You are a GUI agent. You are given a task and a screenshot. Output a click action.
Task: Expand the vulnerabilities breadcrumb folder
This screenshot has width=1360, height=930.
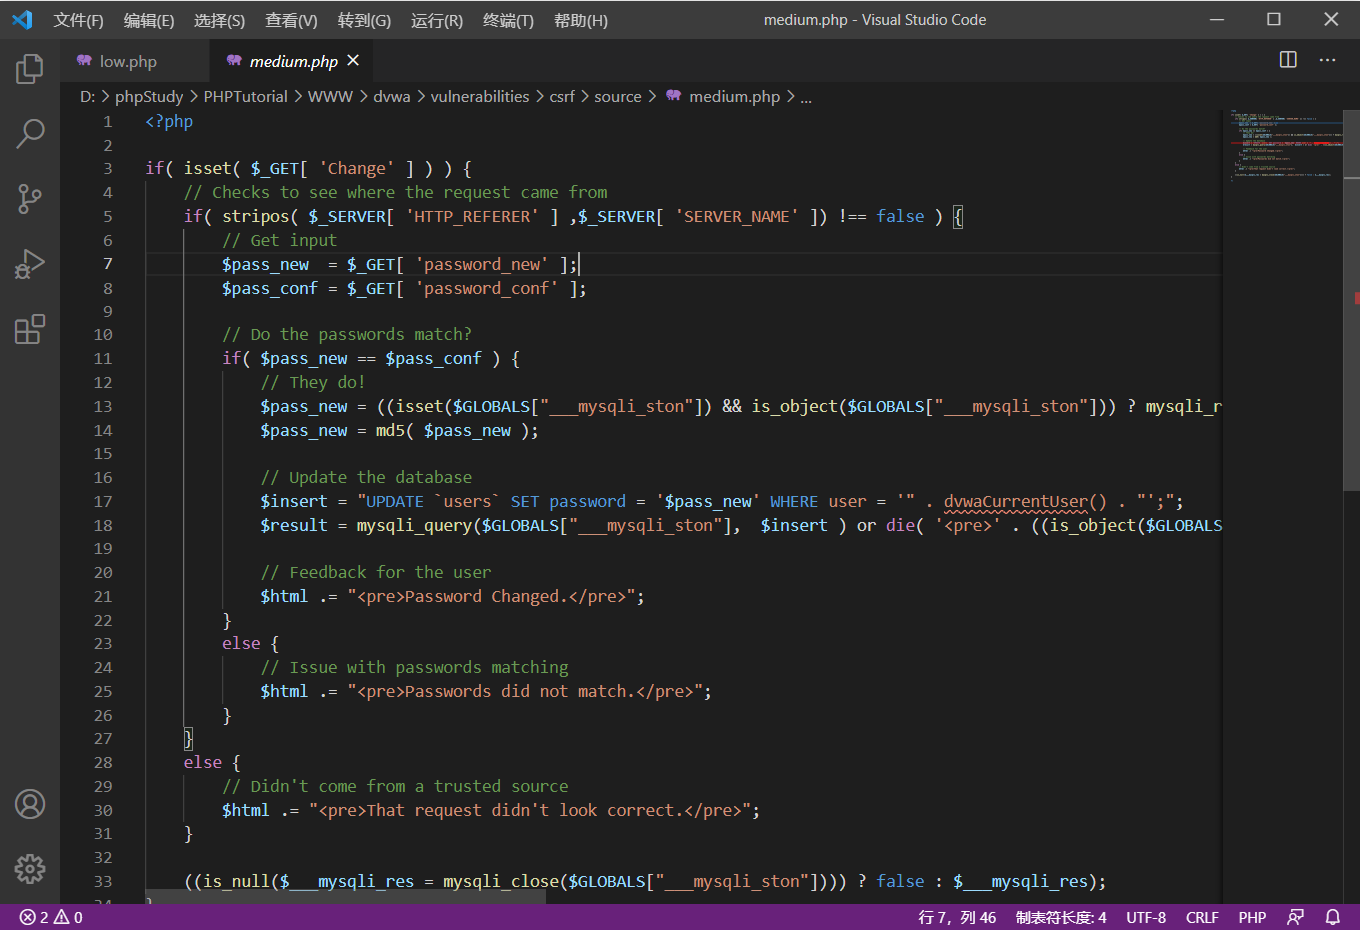480,96
